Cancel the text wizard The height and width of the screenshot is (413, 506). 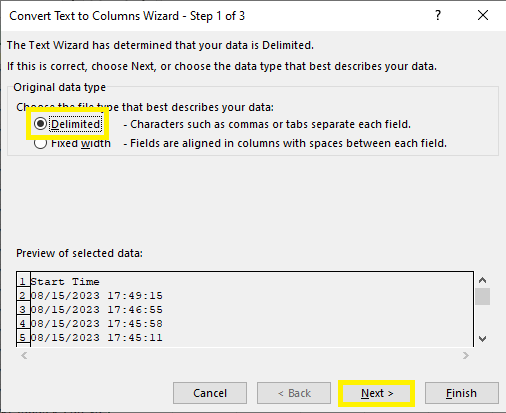tap(210, 393)
